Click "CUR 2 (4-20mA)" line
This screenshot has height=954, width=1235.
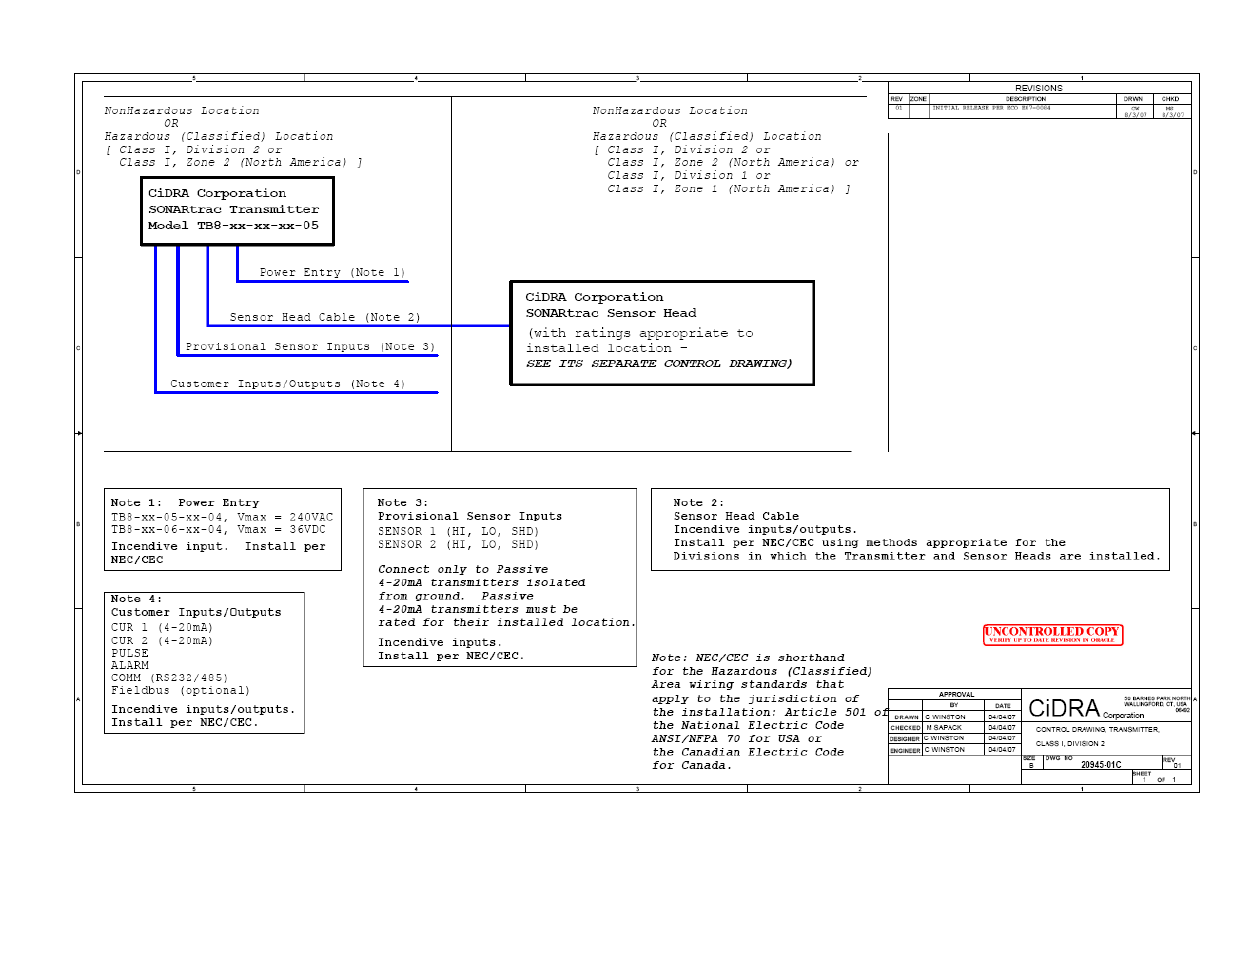[x=162, y=641]
